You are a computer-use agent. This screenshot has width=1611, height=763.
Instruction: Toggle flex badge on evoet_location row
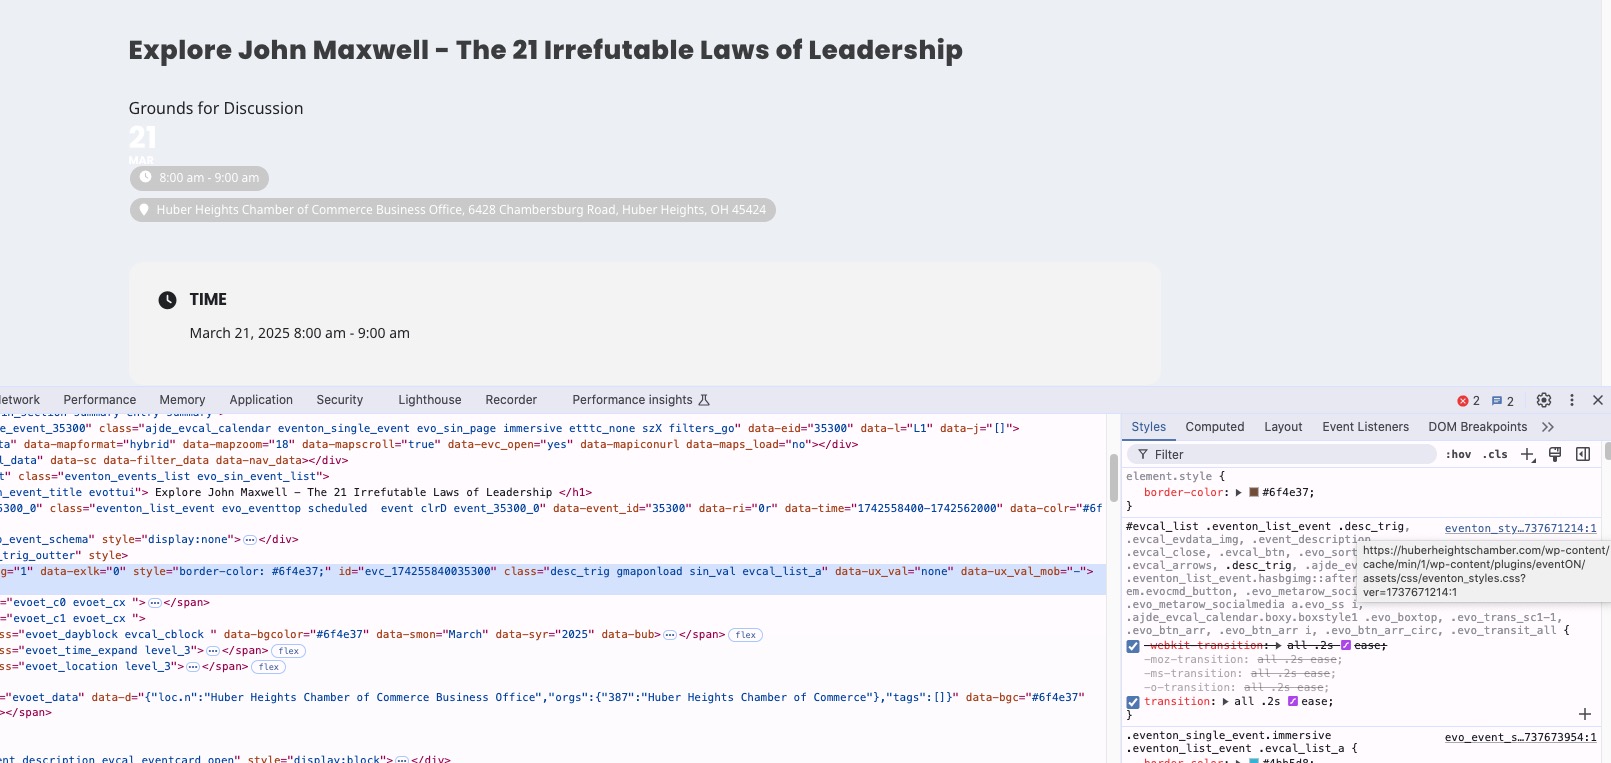click(x=269, y=667)
